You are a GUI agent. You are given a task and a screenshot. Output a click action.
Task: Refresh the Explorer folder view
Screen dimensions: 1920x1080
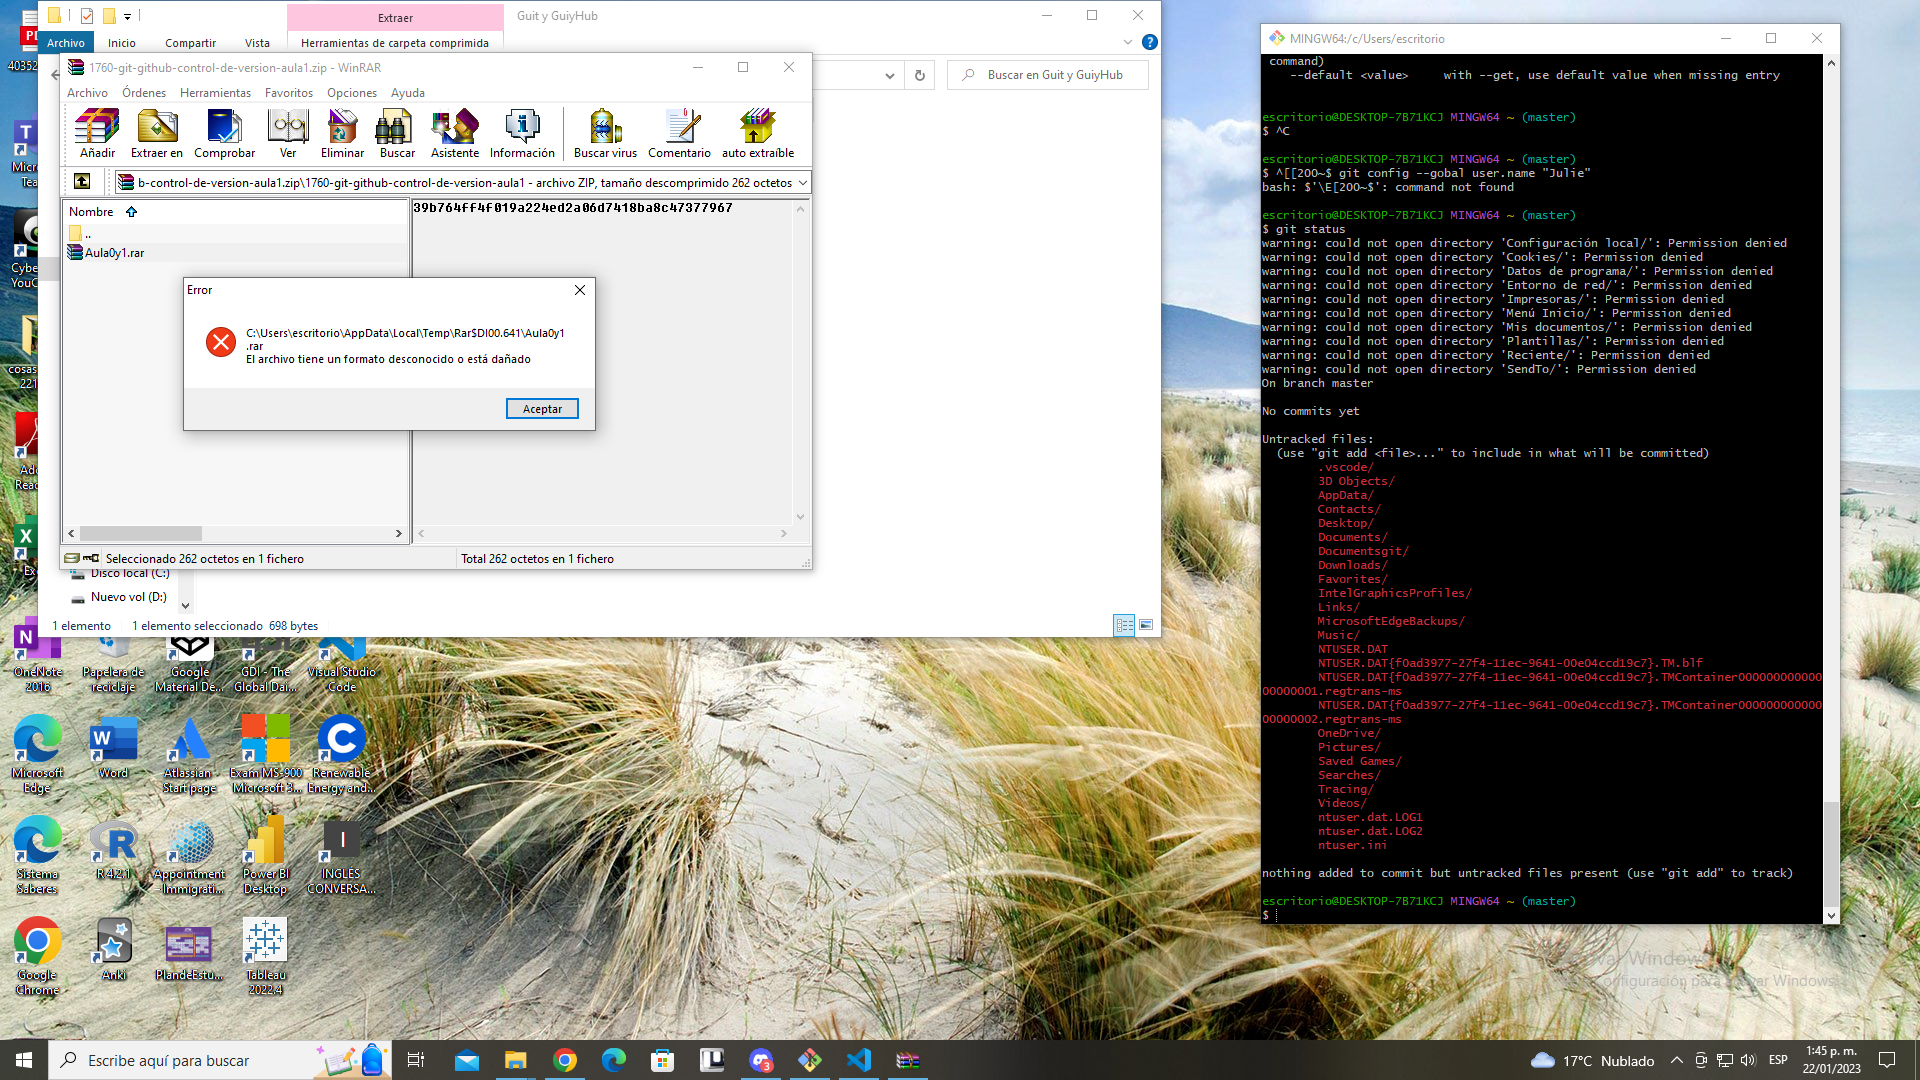pyautogui.click(x=920, y=75)
